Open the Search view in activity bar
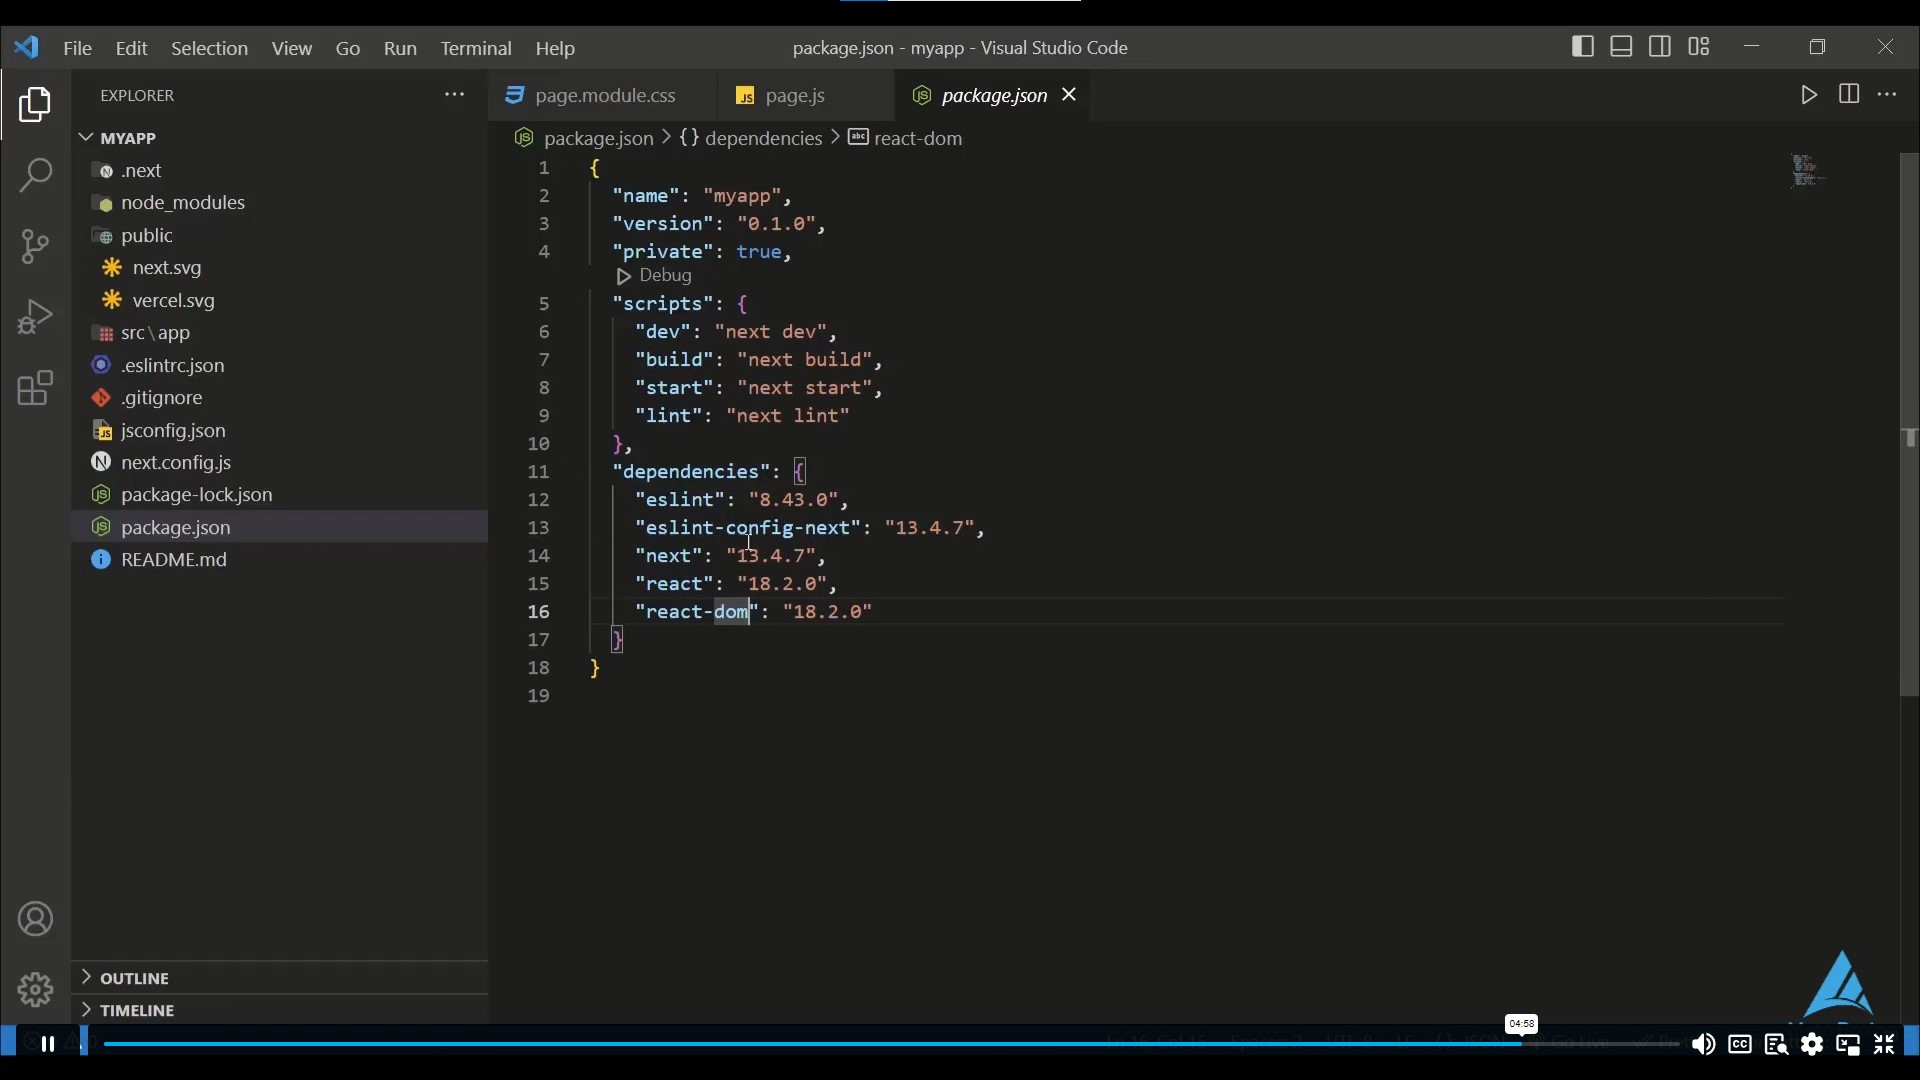Screen dimensions: 1920x1080 pos(35,175)
